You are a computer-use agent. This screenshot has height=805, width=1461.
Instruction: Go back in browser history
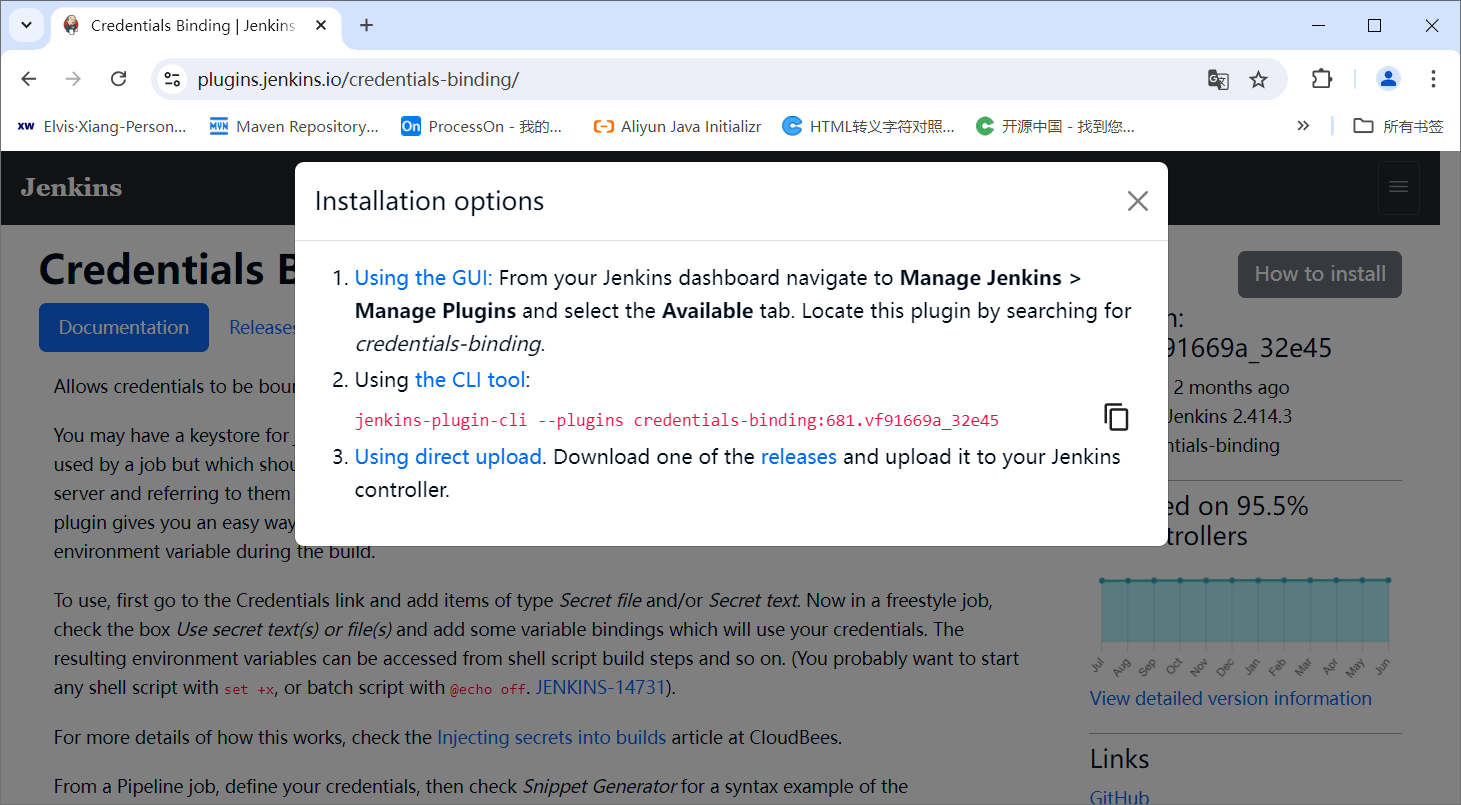click(x=29, y=79)
